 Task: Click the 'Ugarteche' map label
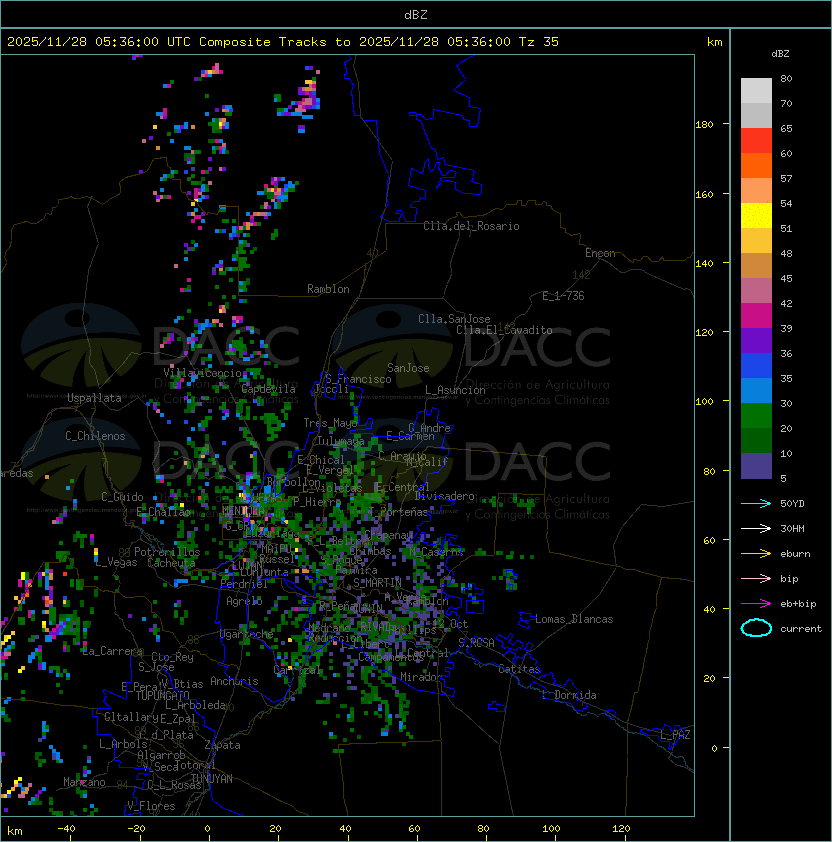pyautogui.click(x=247, y=634)
